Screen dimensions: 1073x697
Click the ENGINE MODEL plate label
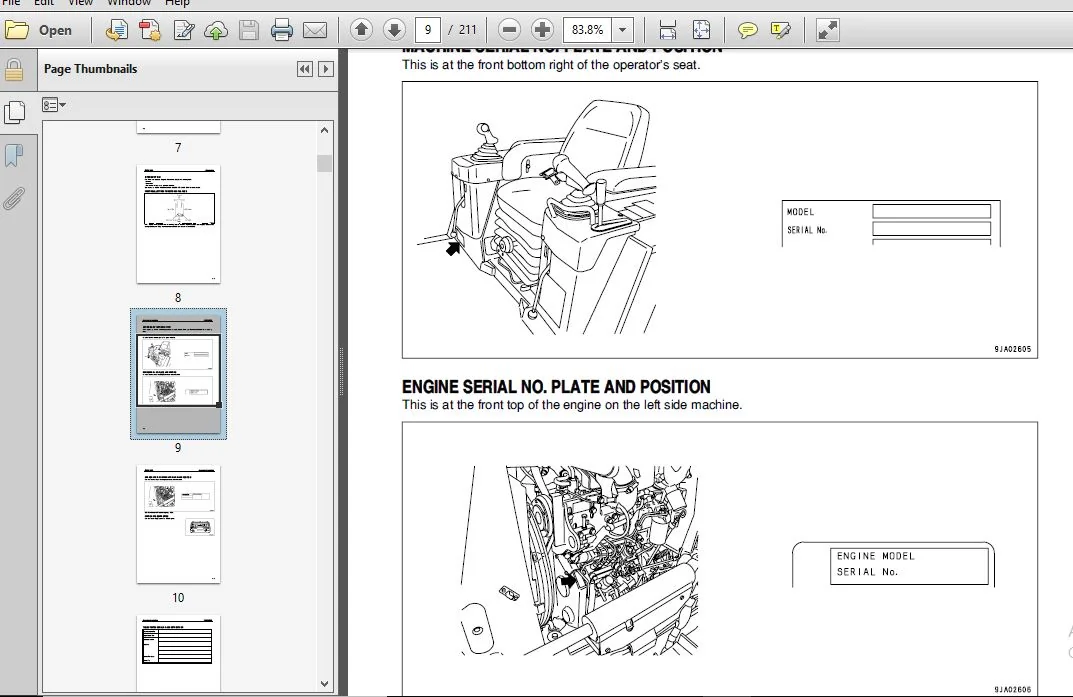875,556
